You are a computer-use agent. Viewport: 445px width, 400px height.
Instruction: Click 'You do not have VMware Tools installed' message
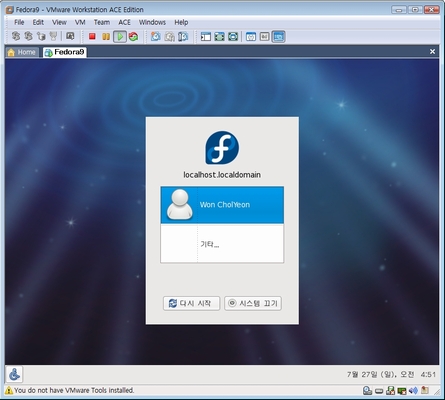[x=74, y=390]
